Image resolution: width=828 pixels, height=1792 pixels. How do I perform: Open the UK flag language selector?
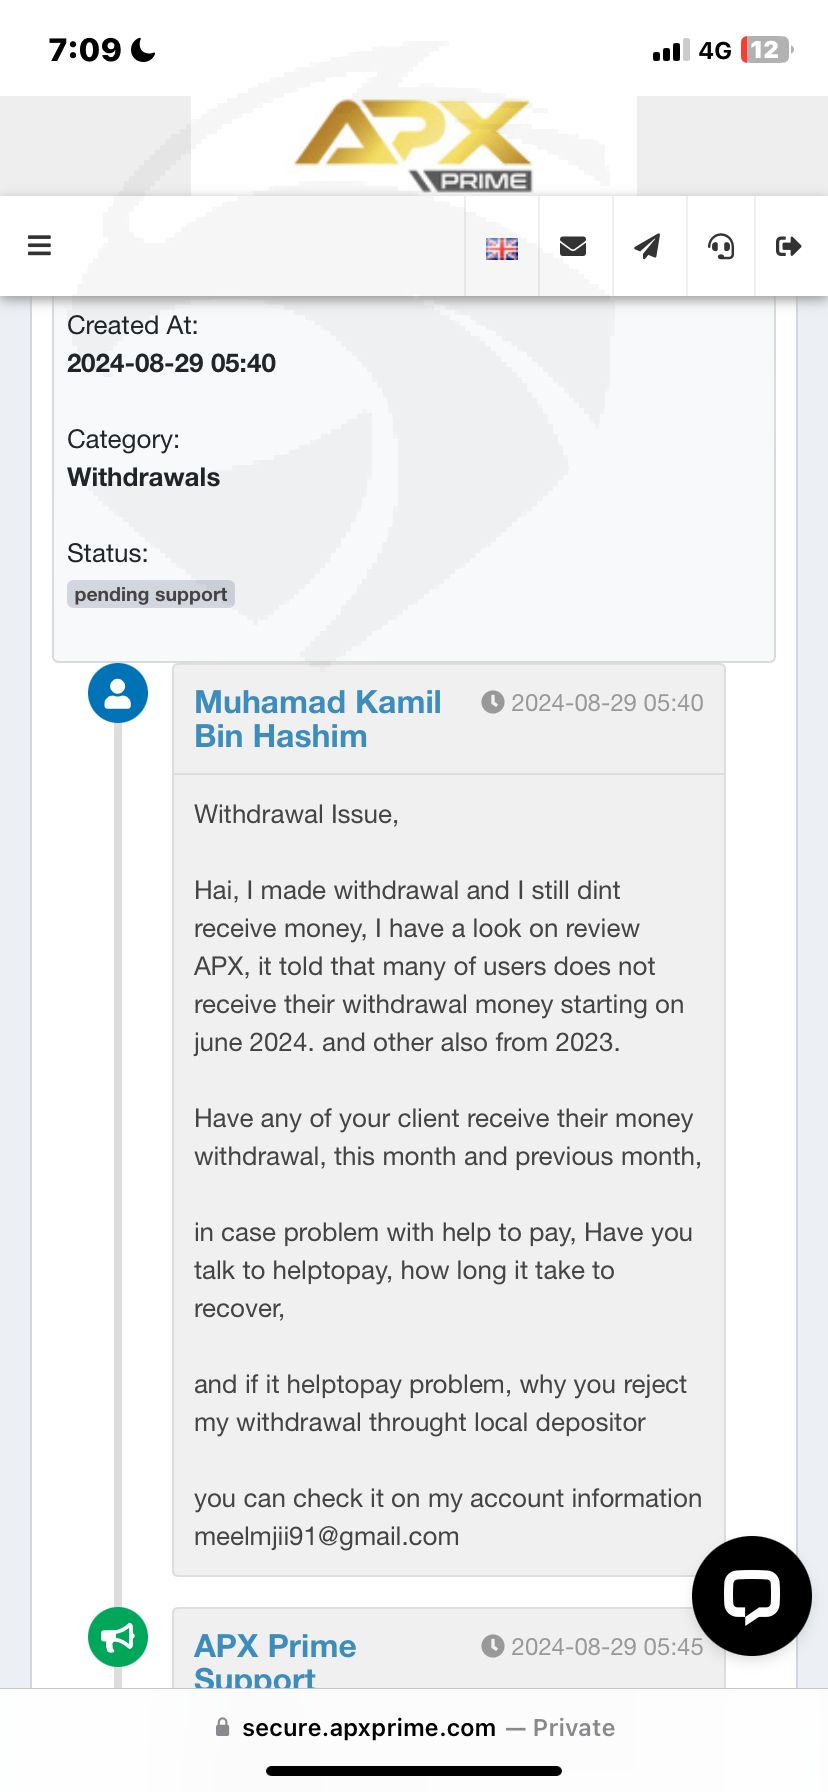tap(502, 248)
